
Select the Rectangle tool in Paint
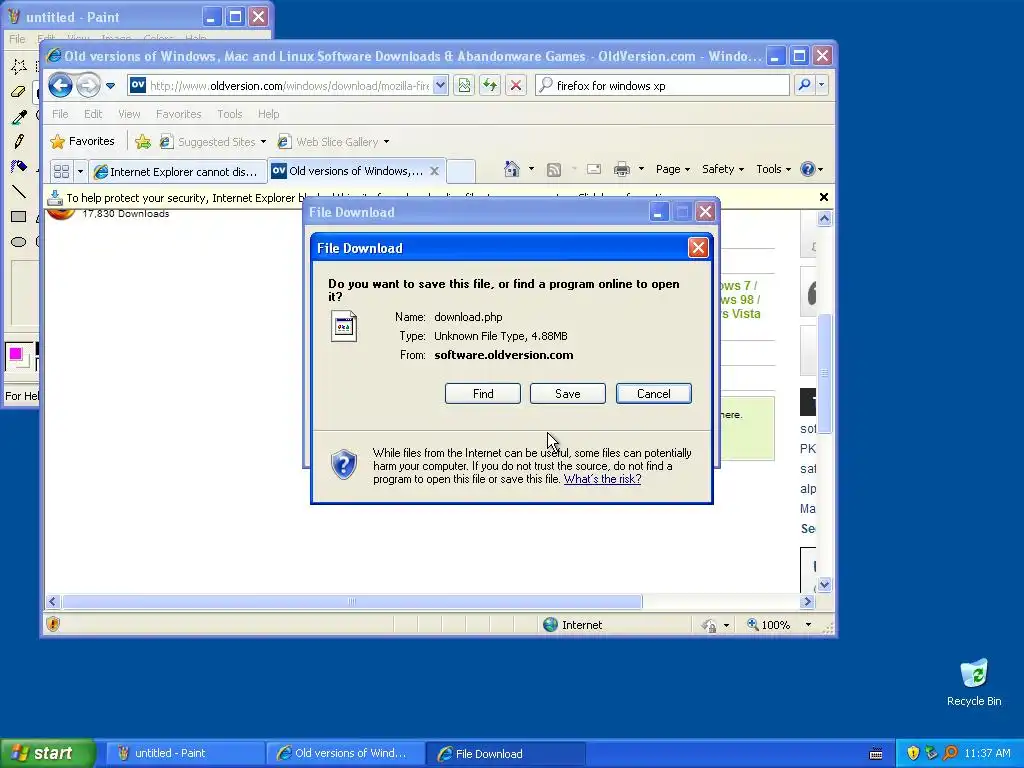(x=19, y=216)
